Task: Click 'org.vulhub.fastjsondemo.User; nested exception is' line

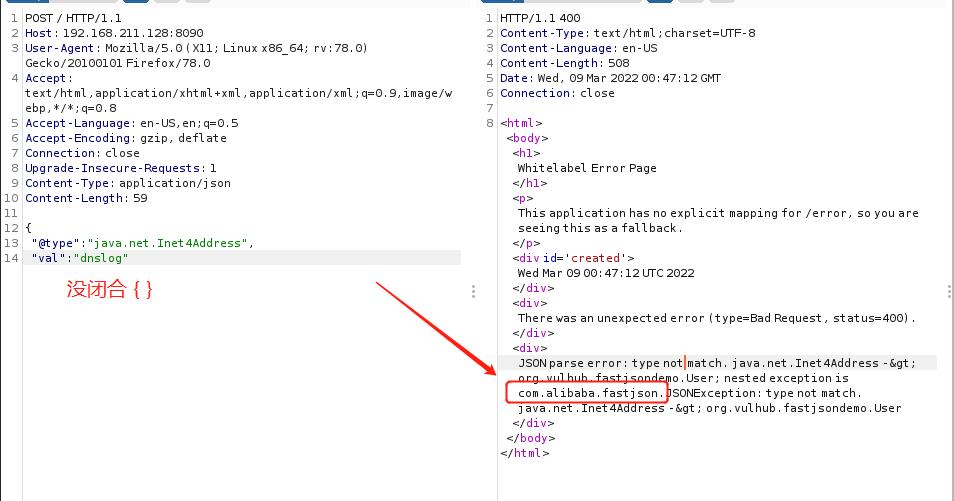Action: pos(683,378)
